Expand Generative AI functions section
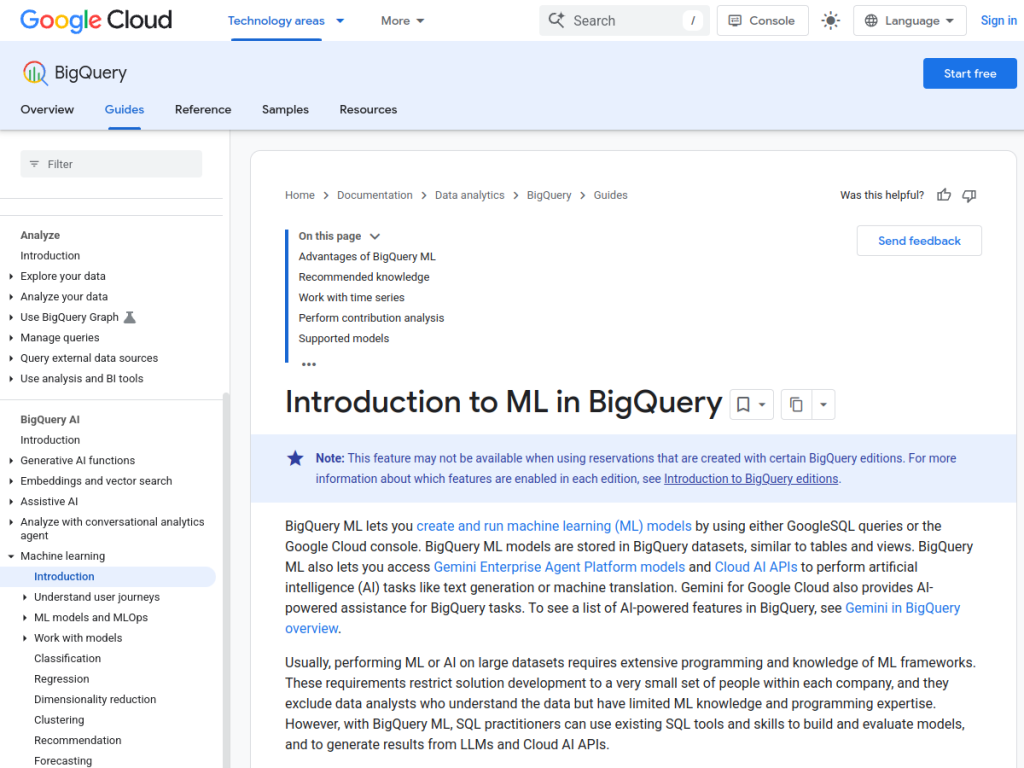This screenshot has height=768, width=1024. click(x=11, y=460)
